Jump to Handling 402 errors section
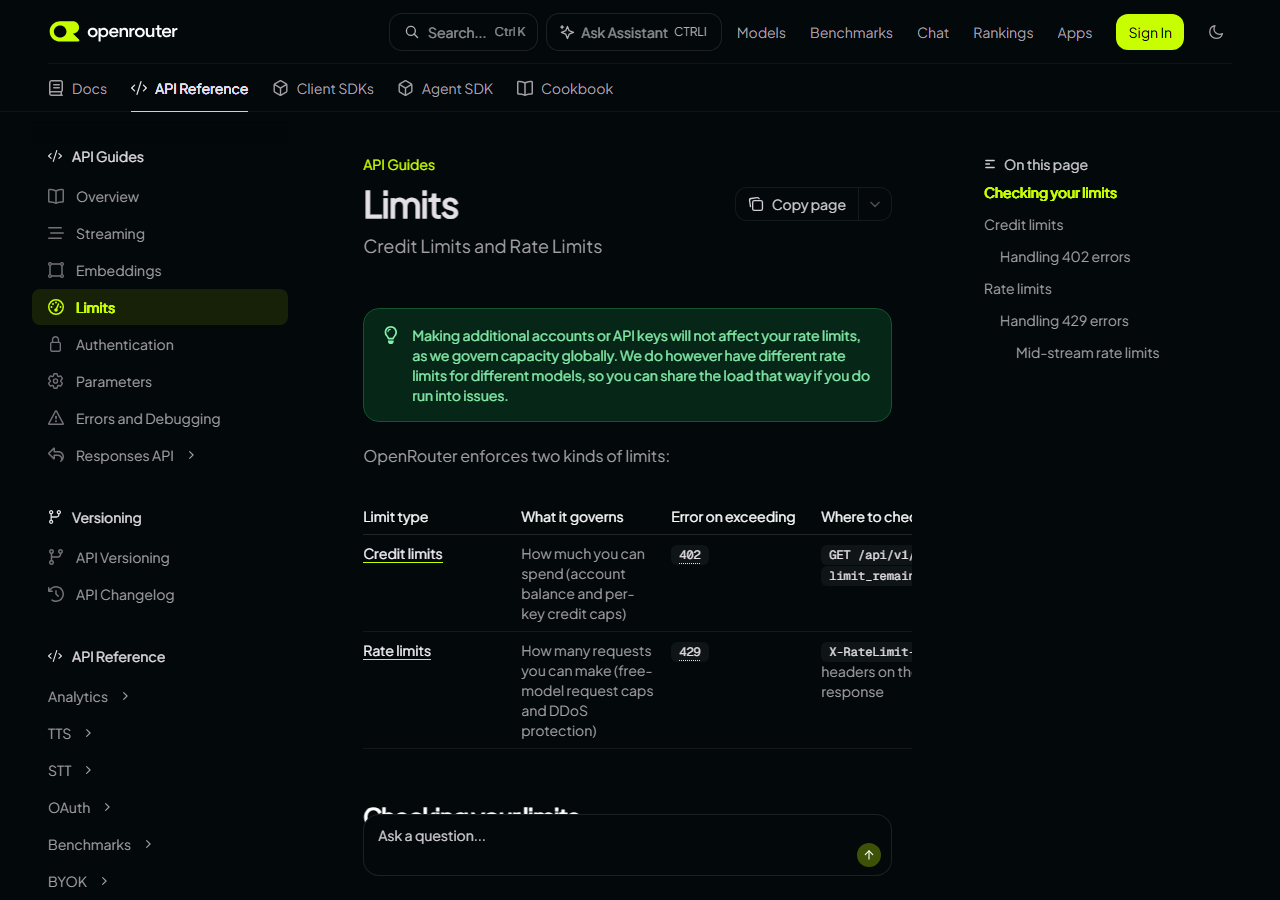The height and width of the screenshot is (900, 1280). 1065,257
